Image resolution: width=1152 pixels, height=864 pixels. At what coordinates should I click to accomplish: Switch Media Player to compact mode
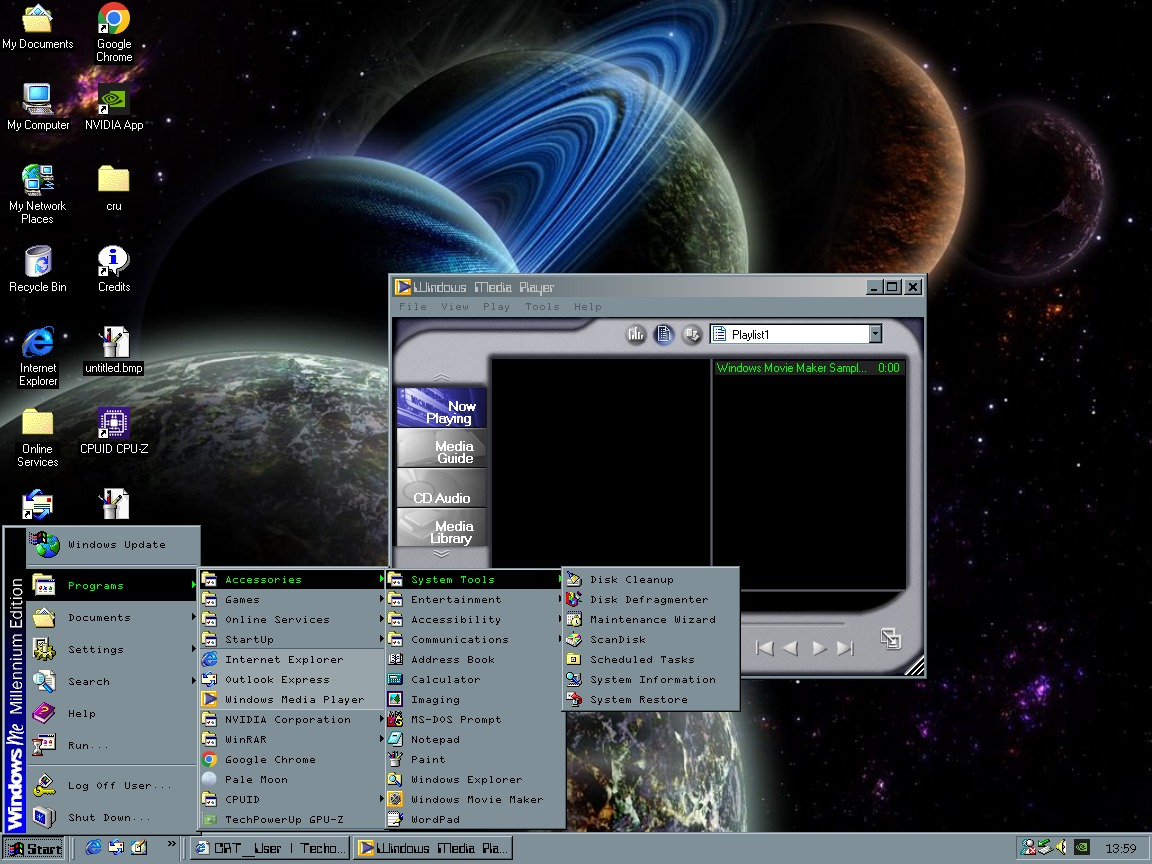coord(890,638)
